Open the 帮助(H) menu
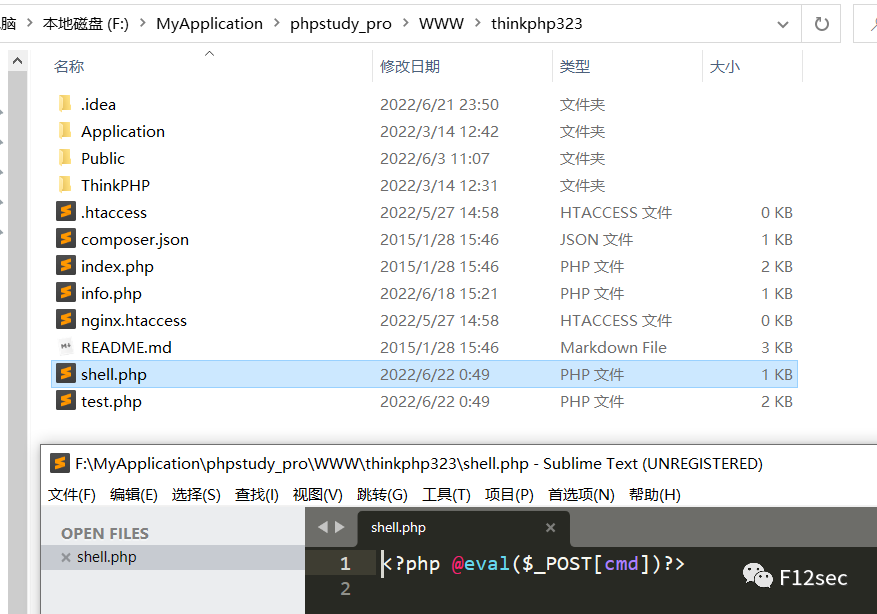Screen dimensions: 877x614 pos(654,494)
